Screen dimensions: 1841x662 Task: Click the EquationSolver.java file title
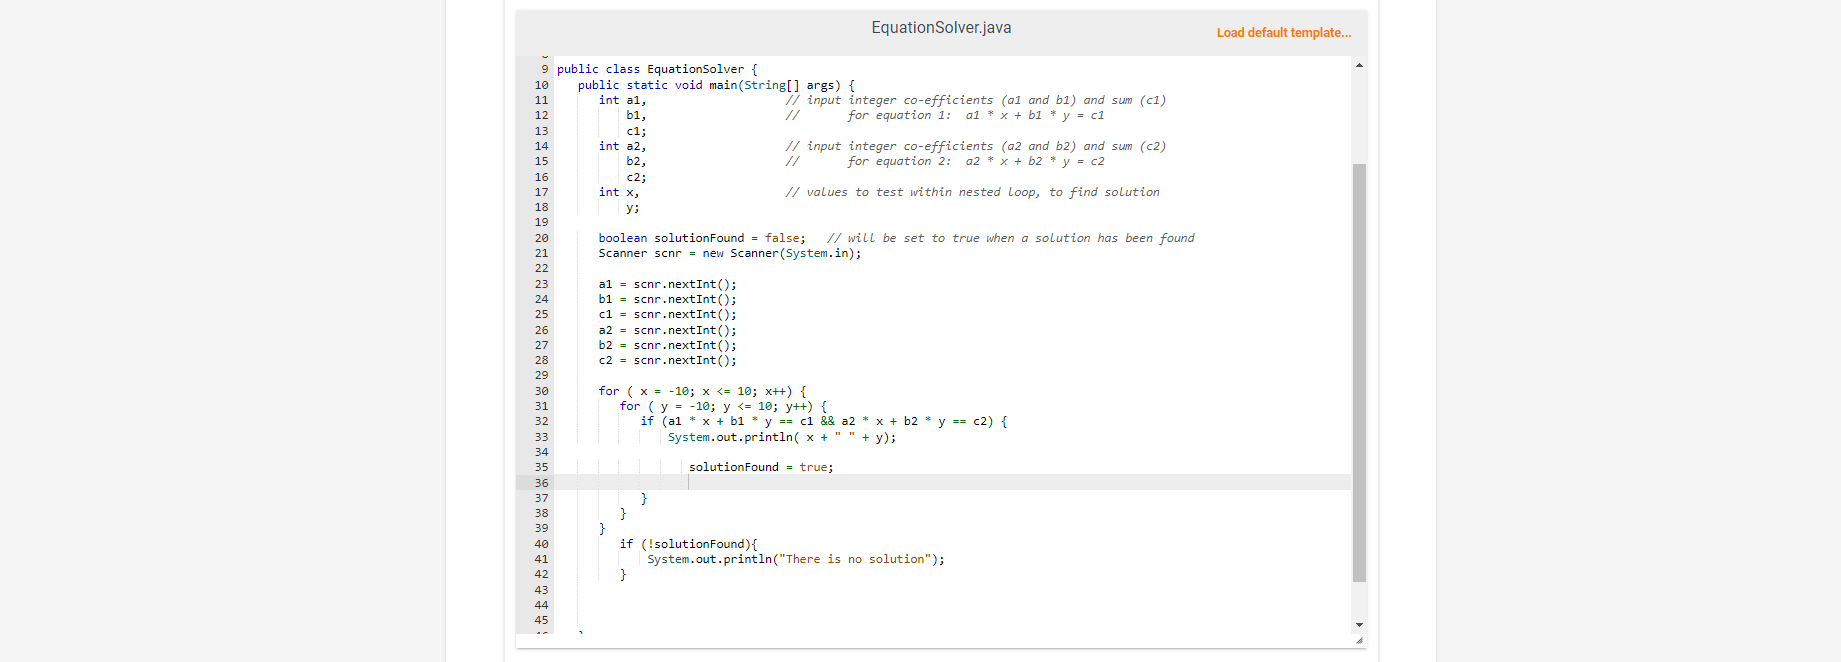pos(941,28)
